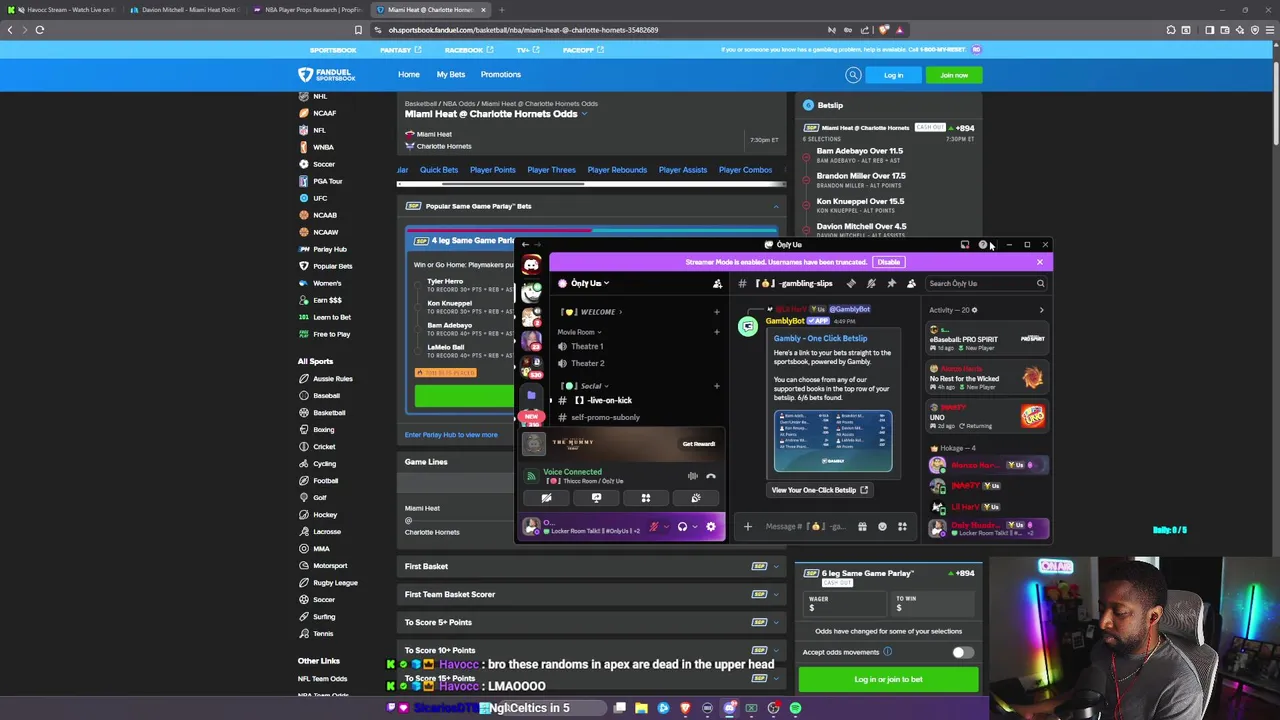This screenshot has width=1280, height=720.
Task: Open Discord help icon in title bar
Action: [x=983, y=245]
